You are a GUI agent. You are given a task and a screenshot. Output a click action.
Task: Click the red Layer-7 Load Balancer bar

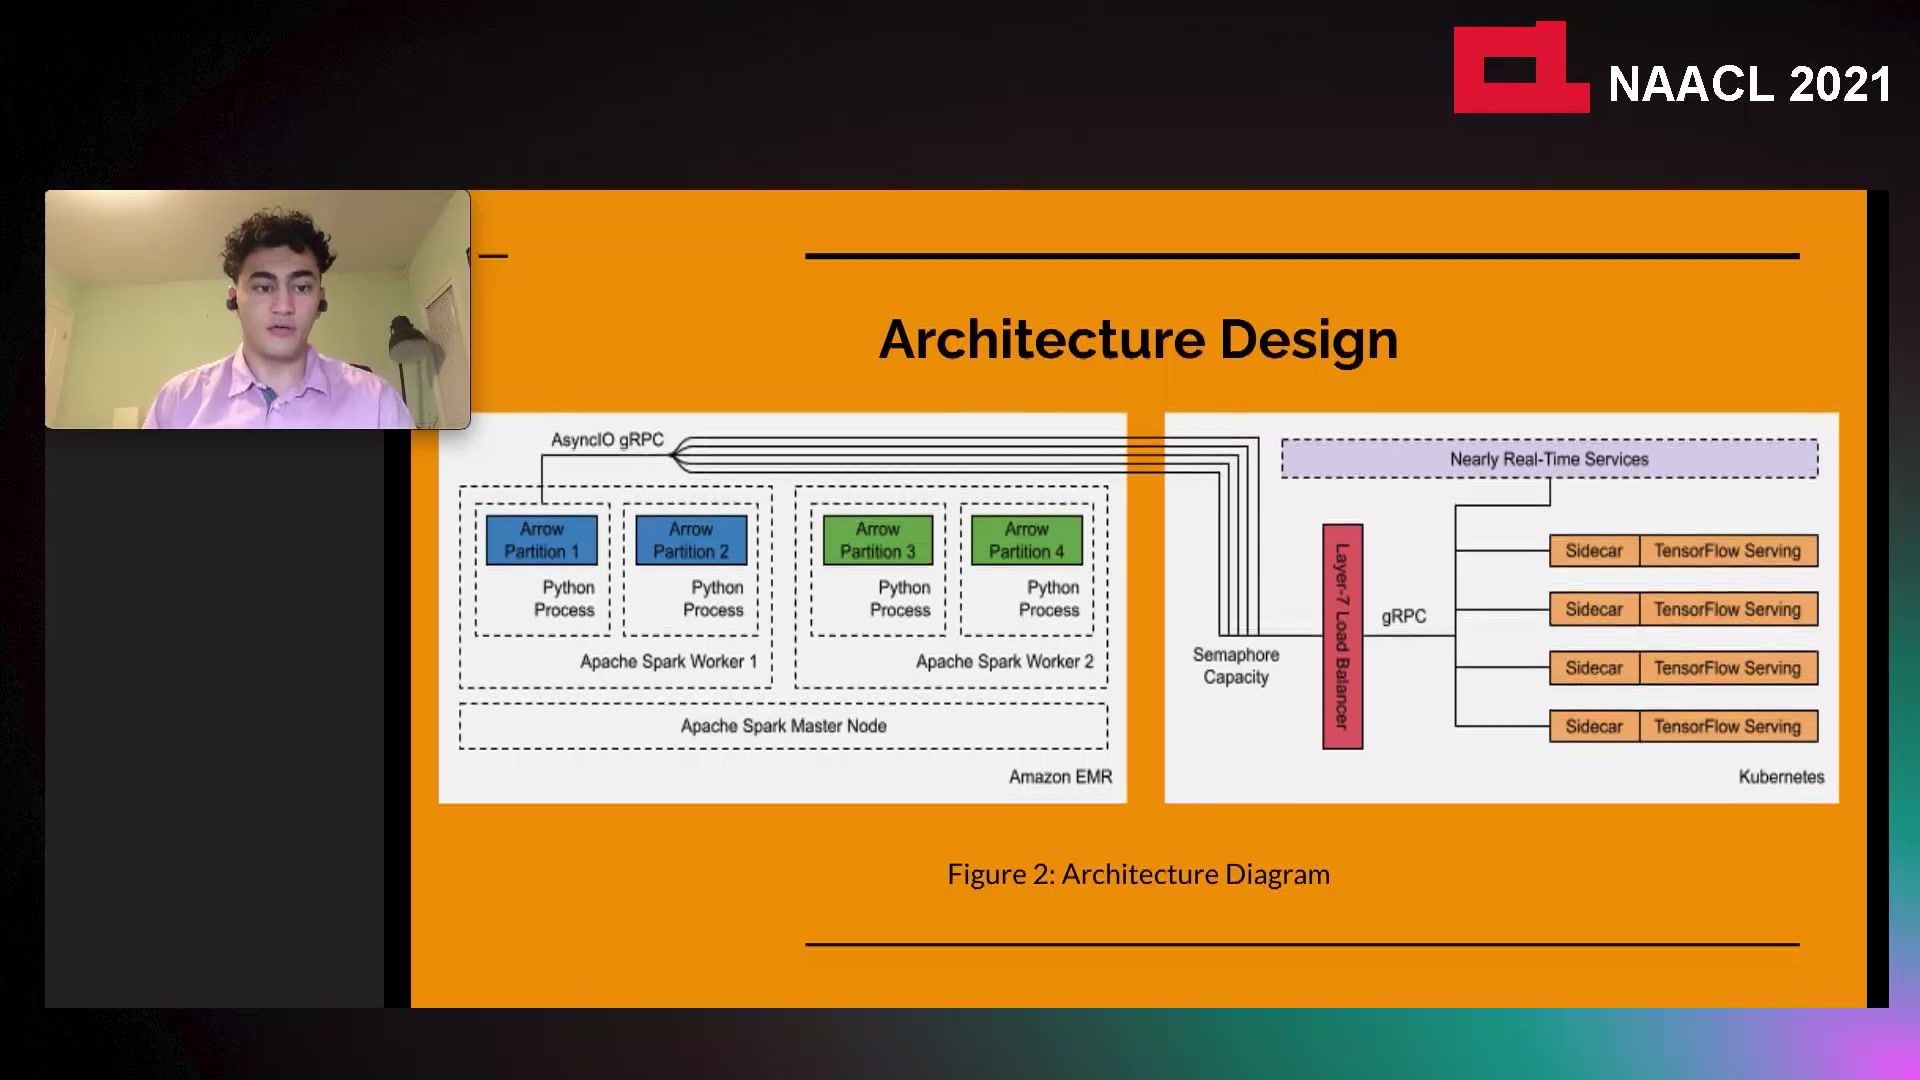1342,636
